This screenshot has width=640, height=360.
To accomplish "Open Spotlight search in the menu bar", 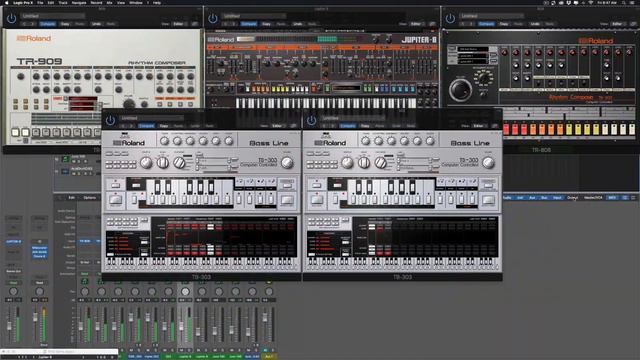I will pos(624,2).
